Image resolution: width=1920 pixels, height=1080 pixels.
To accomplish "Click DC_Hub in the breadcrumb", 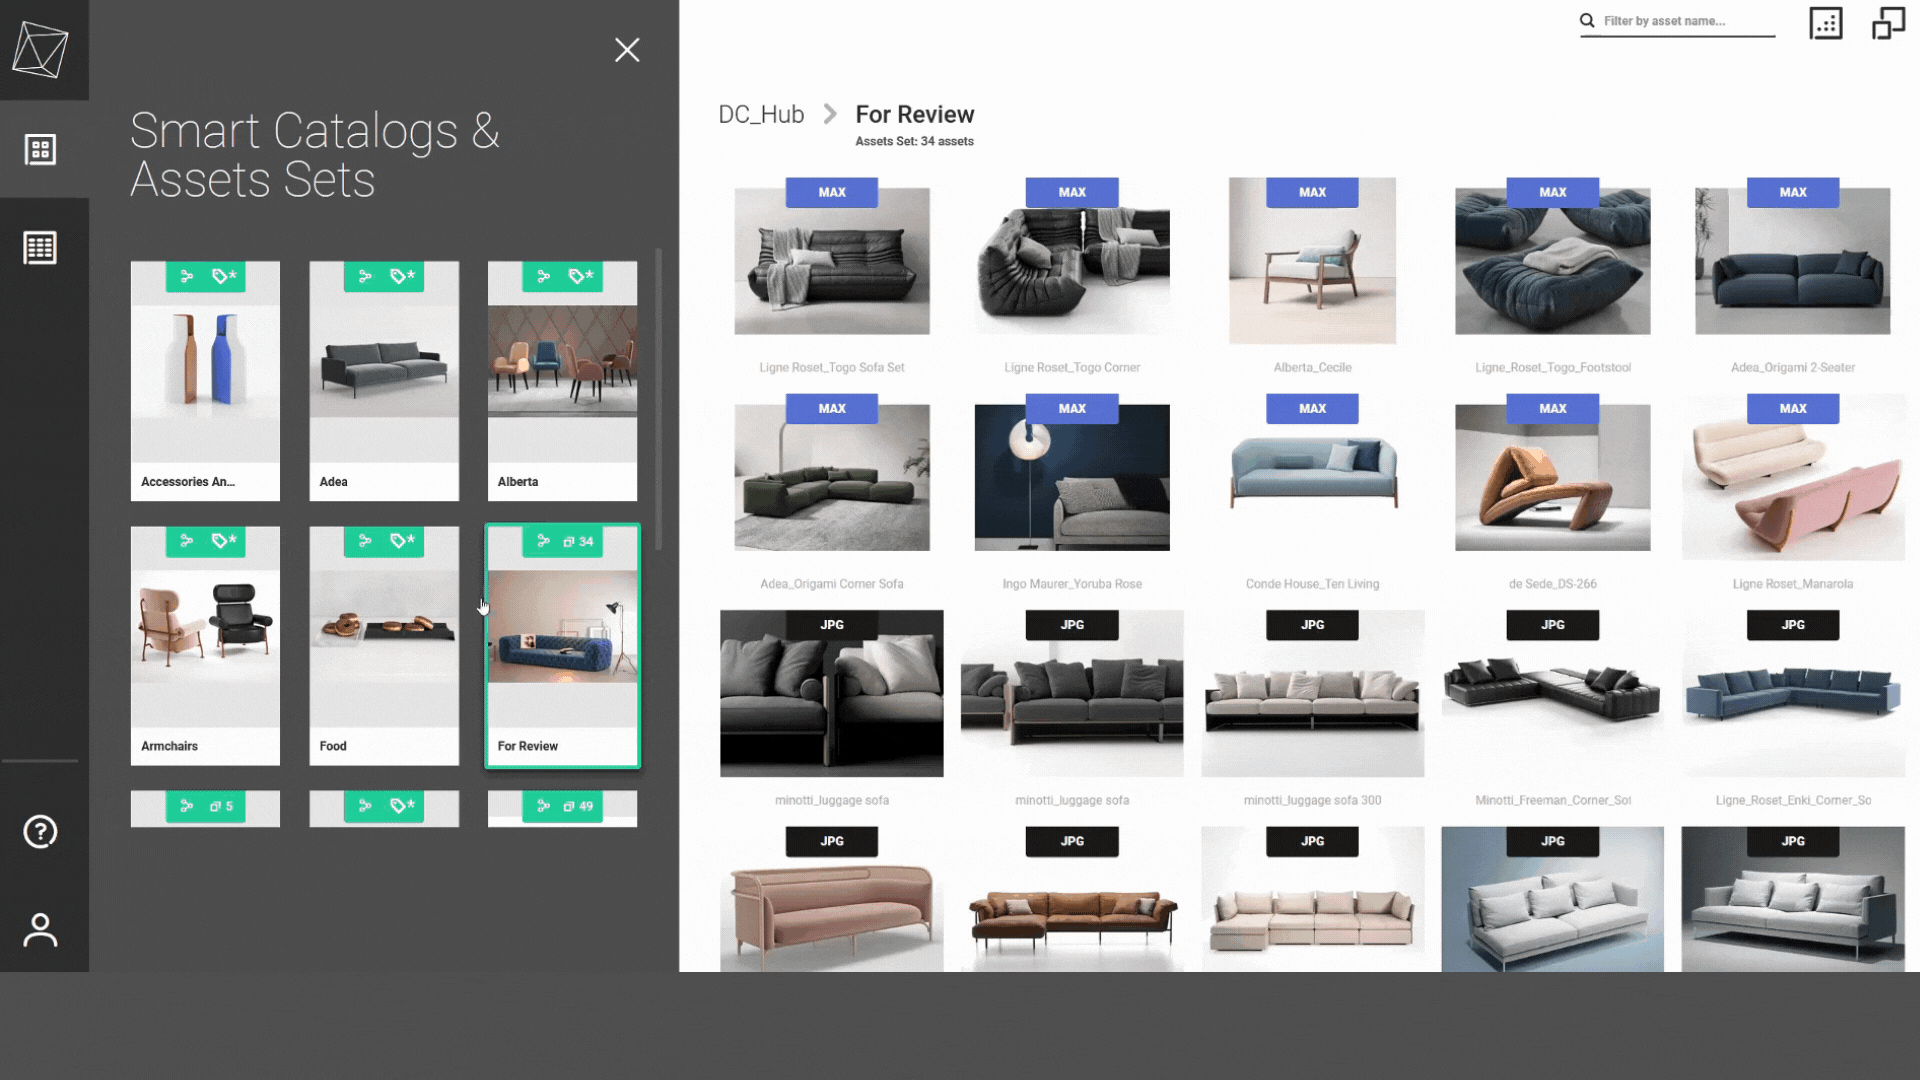I will (x=761, y=115).
